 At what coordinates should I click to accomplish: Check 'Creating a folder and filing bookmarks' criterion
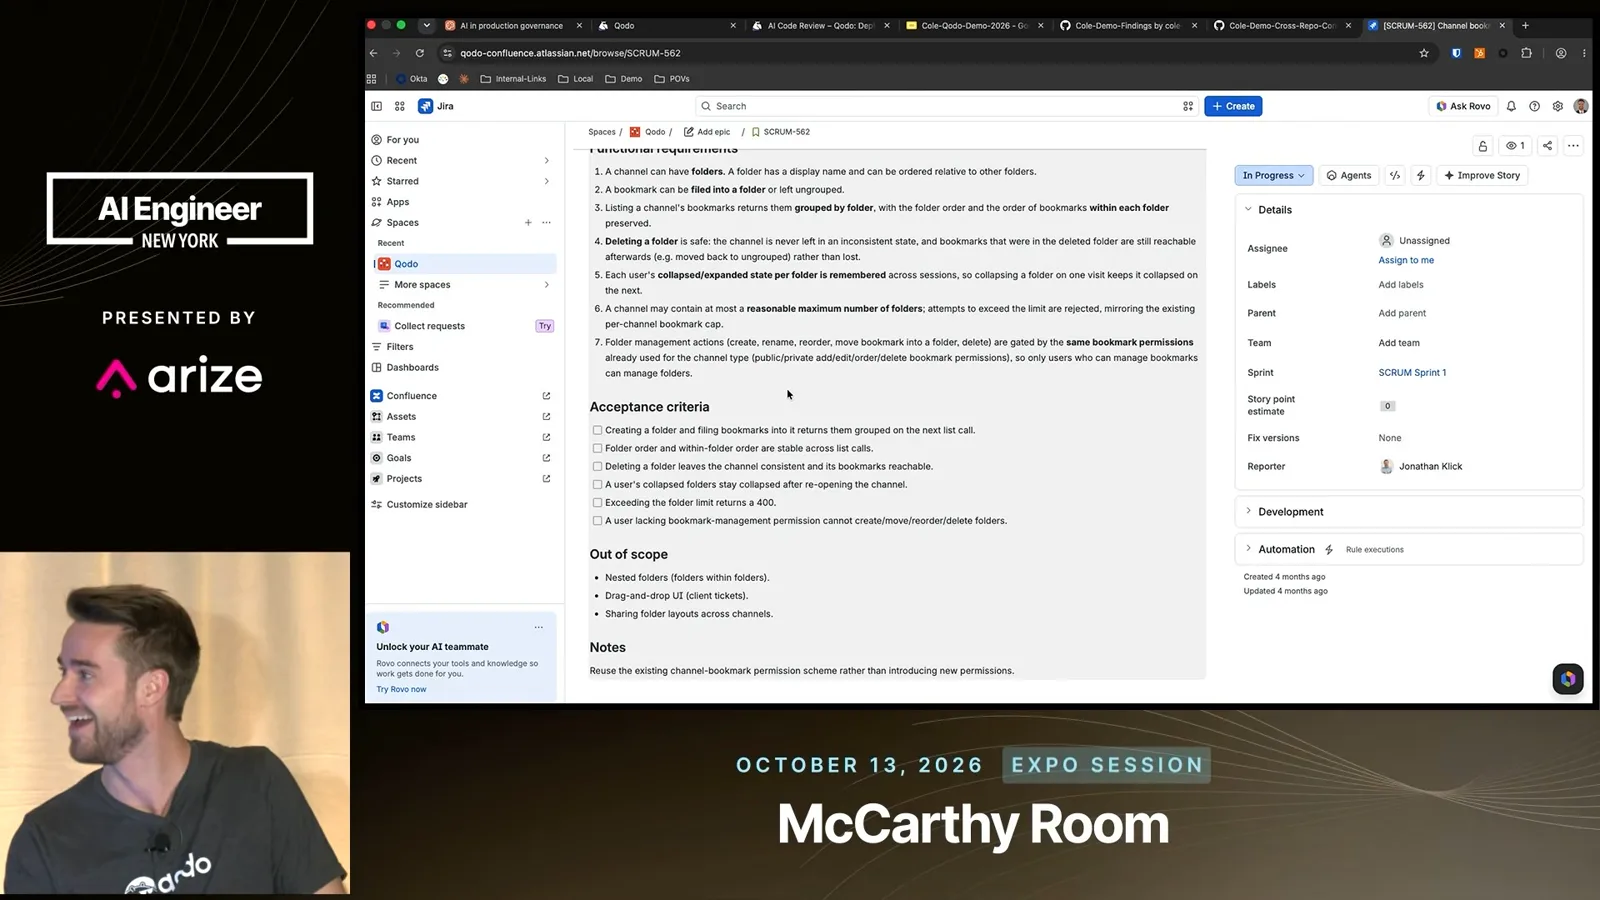[597, 431]
